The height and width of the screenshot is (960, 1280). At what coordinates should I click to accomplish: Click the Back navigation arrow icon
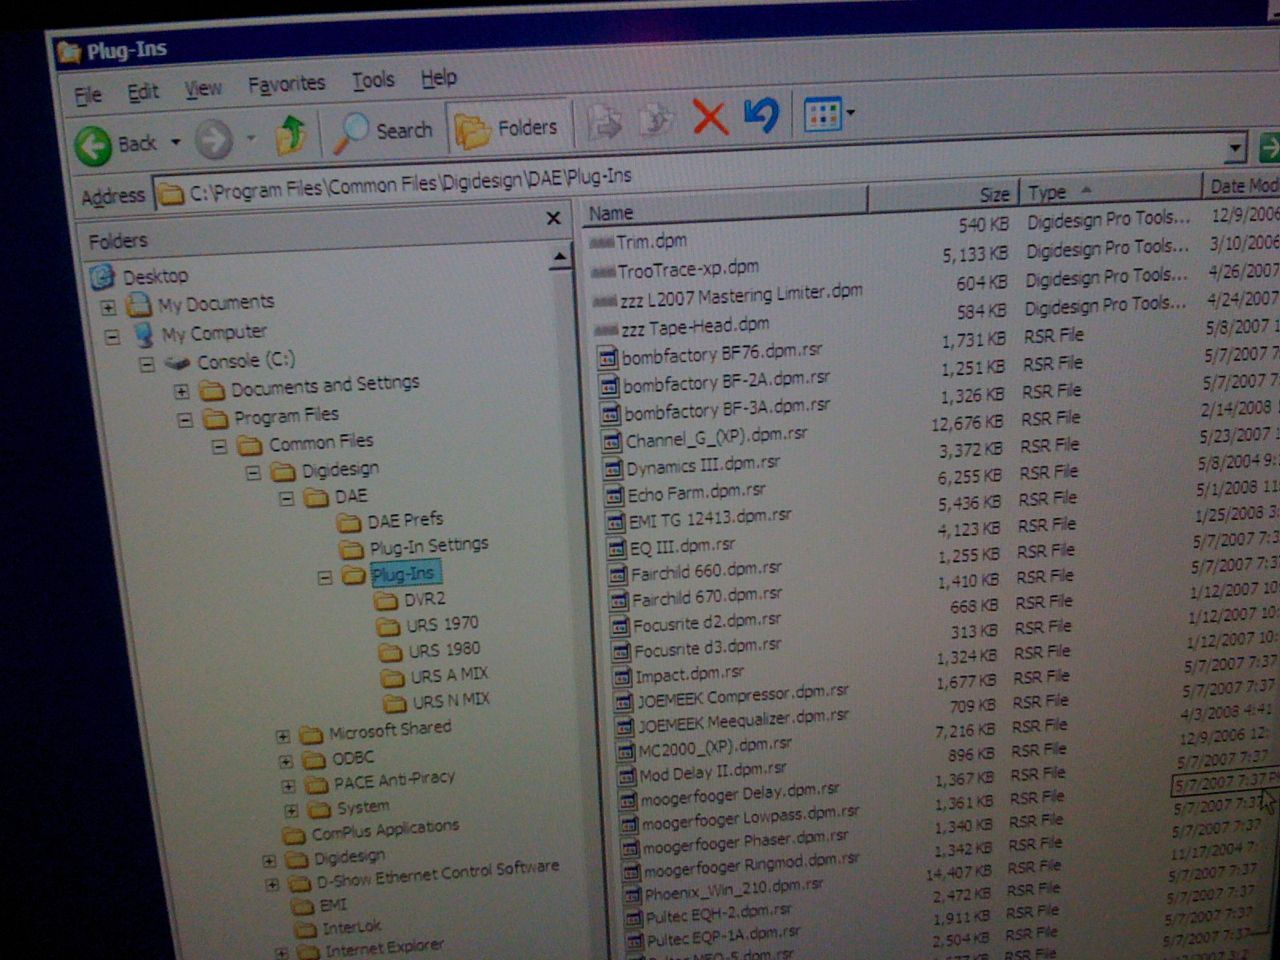pyautogui.click(x=93, y=146)
